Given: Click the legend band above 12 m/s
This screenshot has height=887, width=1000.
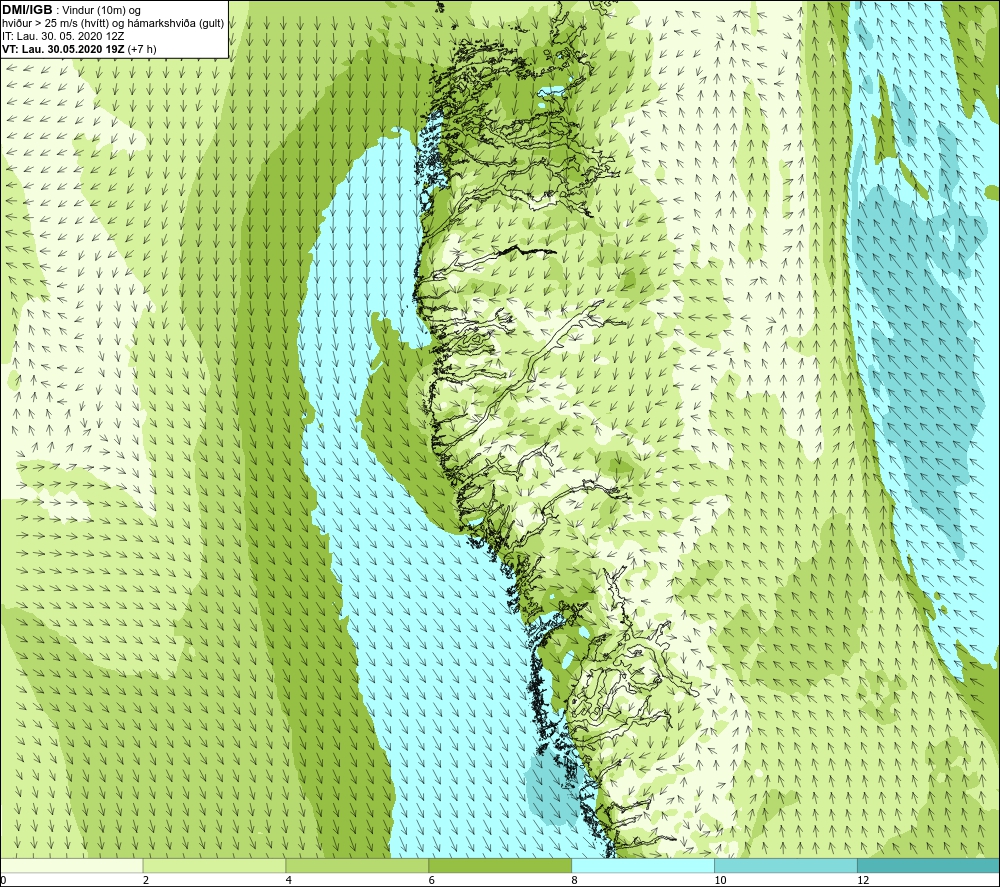Looking at the screenshot, I should click(929, 865).
